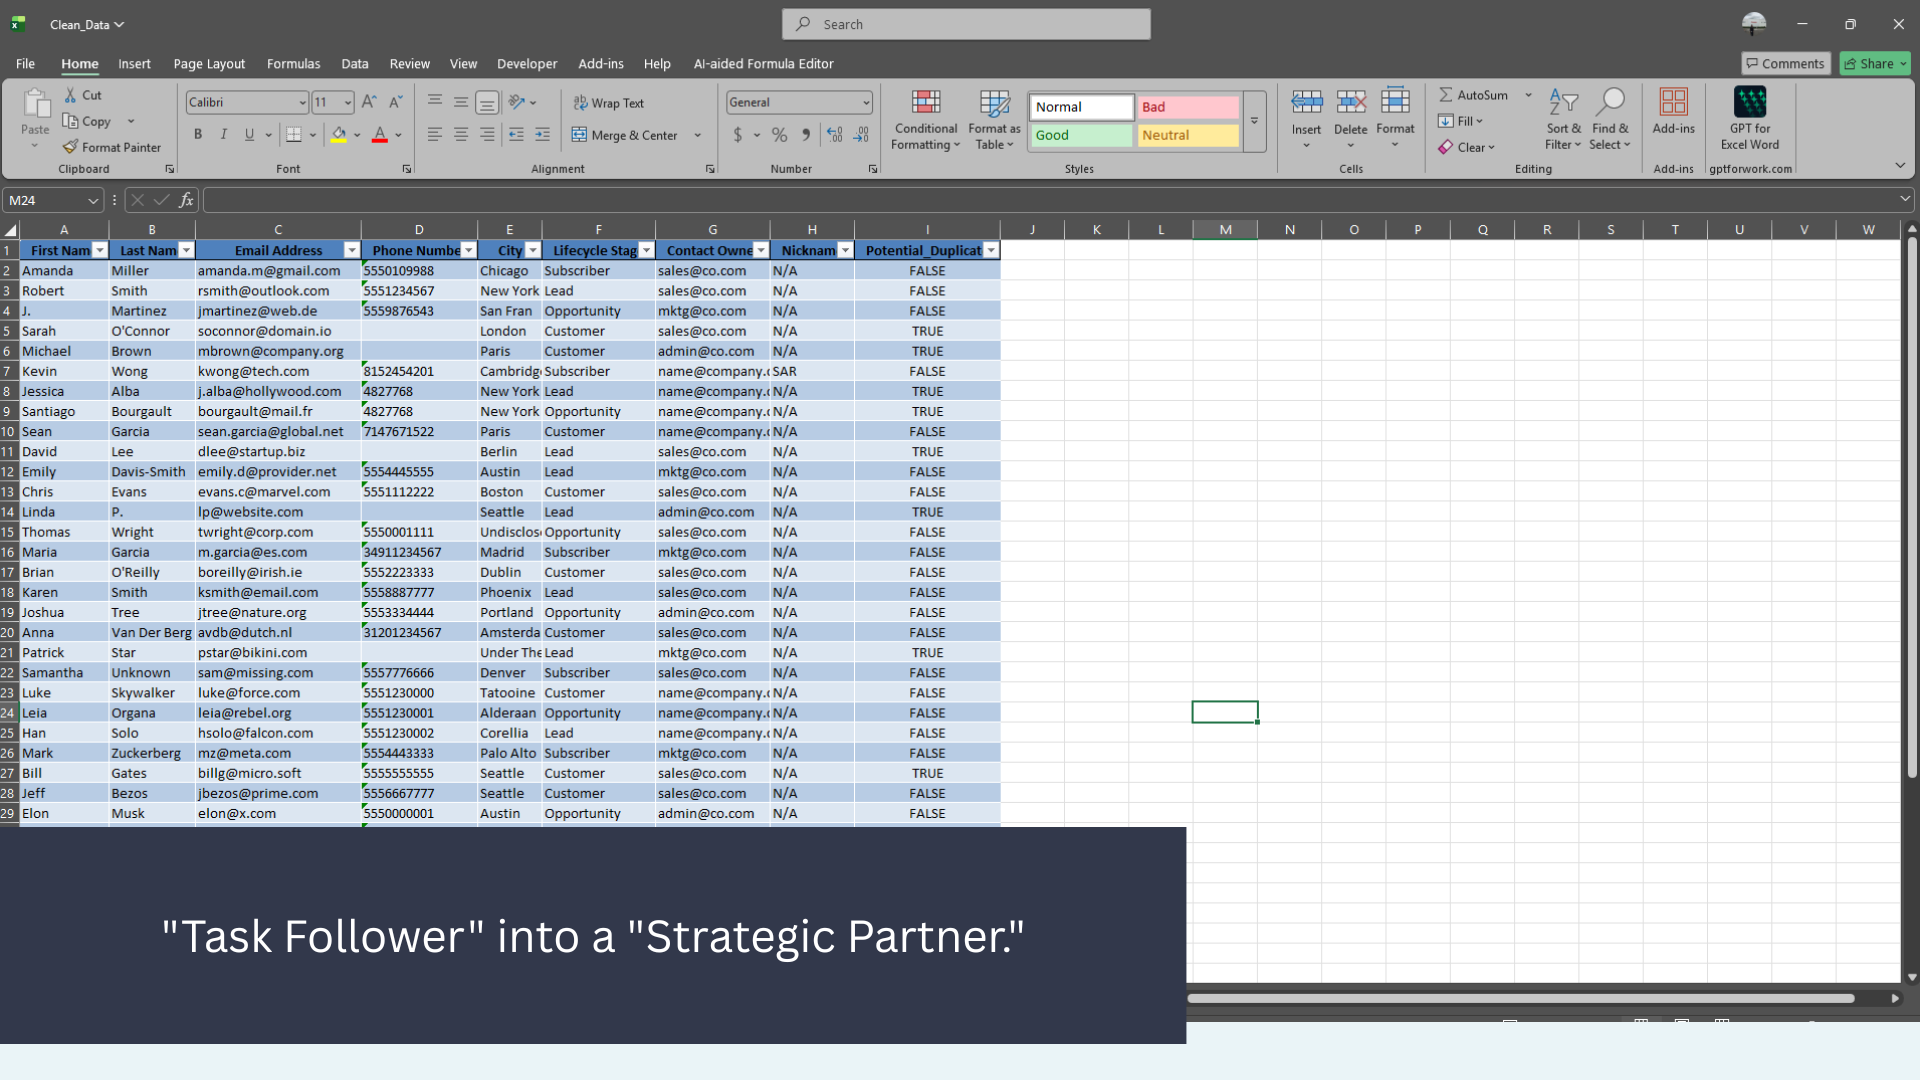Open the Calibri font name dropdown
This screenshot has width=1920, height=1080.
coord(302,102)
